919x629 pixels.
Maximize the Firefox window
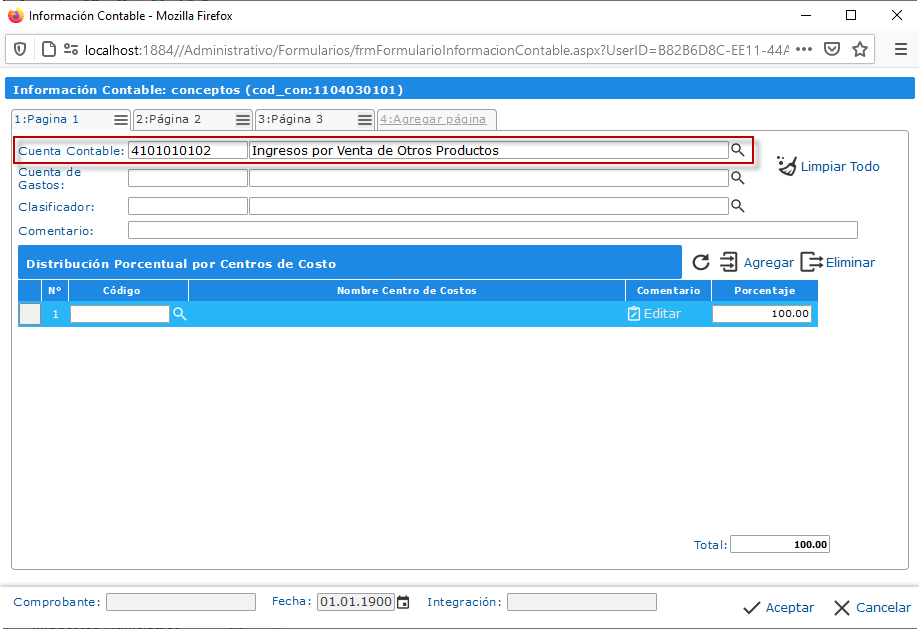coord(851,16)
